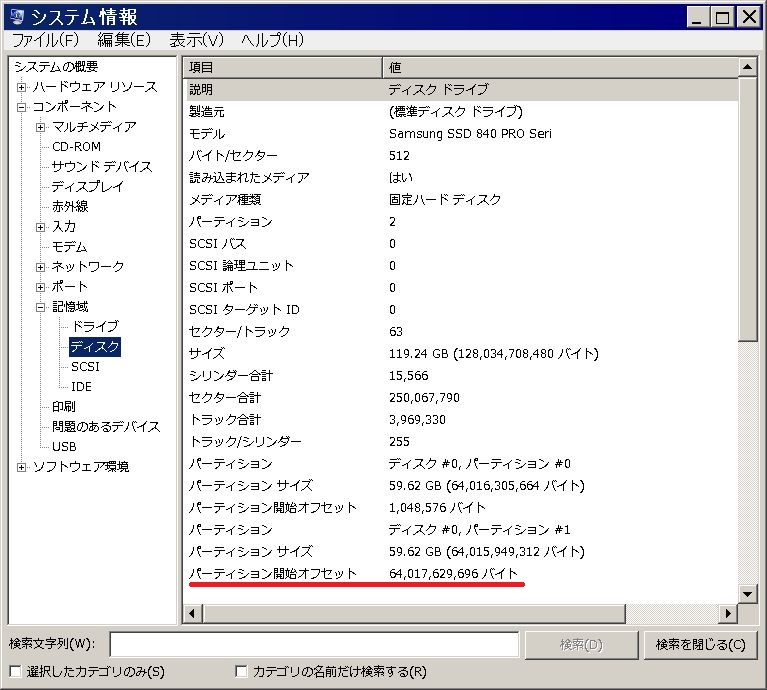Select the バイト/セクター row
The width and height of the screenshot is (767, 690).
(x=461, y=156)
